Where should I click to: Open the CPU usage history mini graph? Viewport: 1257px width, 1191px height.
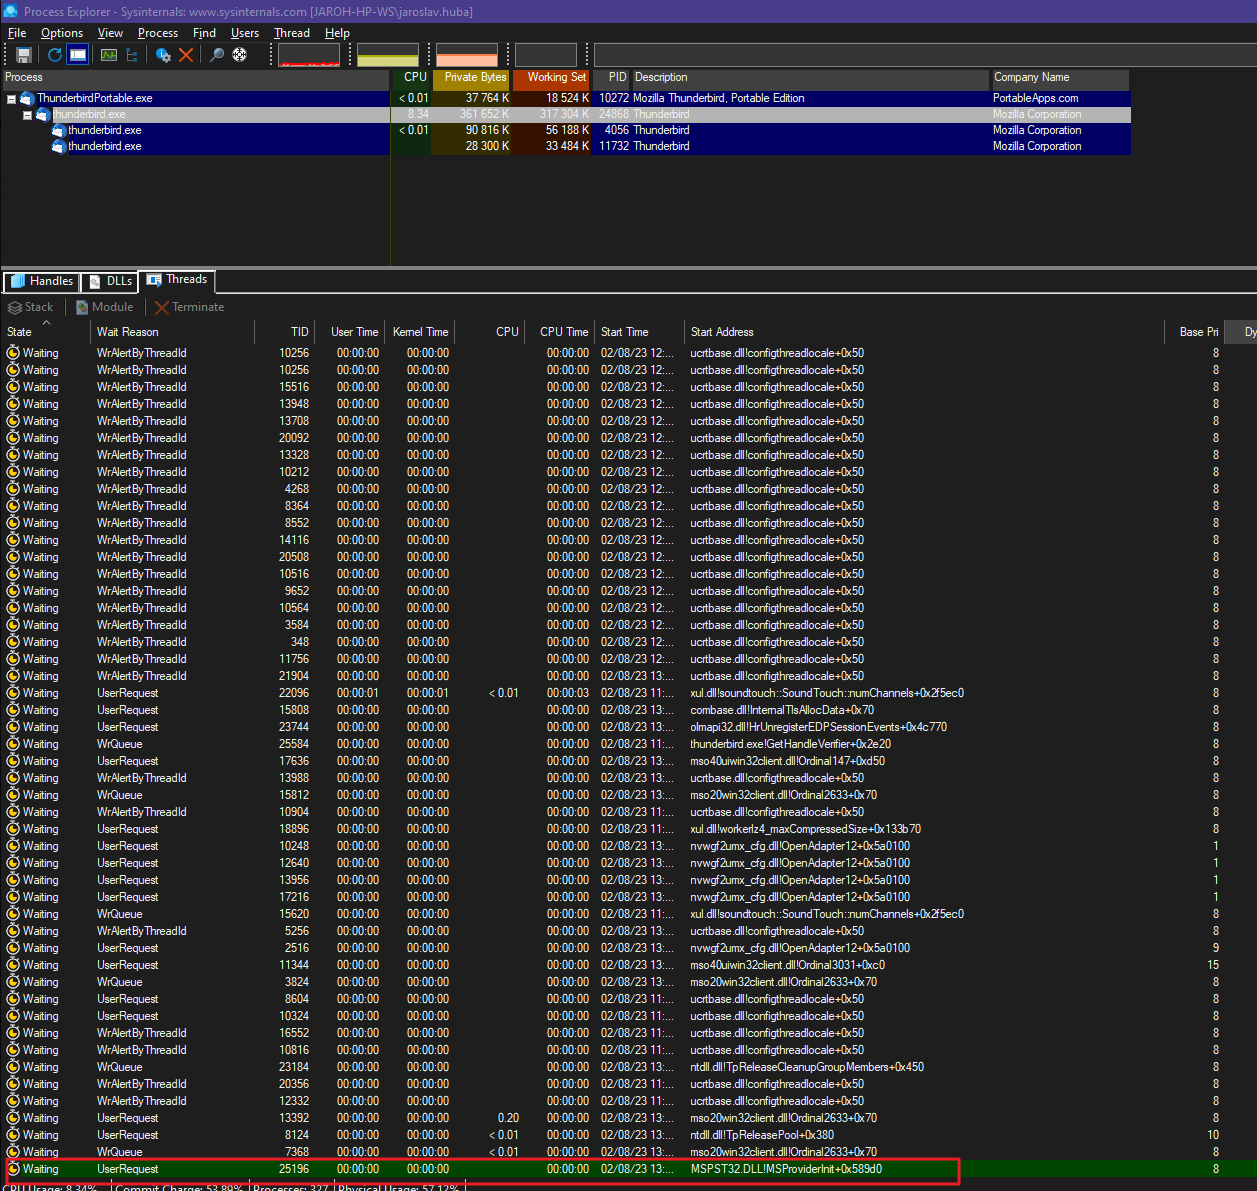pos(309,55)
